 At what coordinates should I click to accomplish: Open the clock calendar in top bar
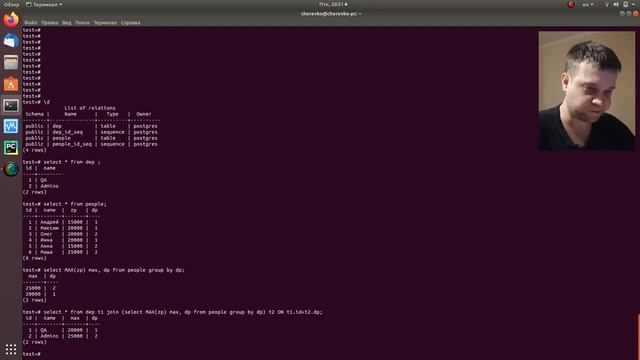pos(333,4)
